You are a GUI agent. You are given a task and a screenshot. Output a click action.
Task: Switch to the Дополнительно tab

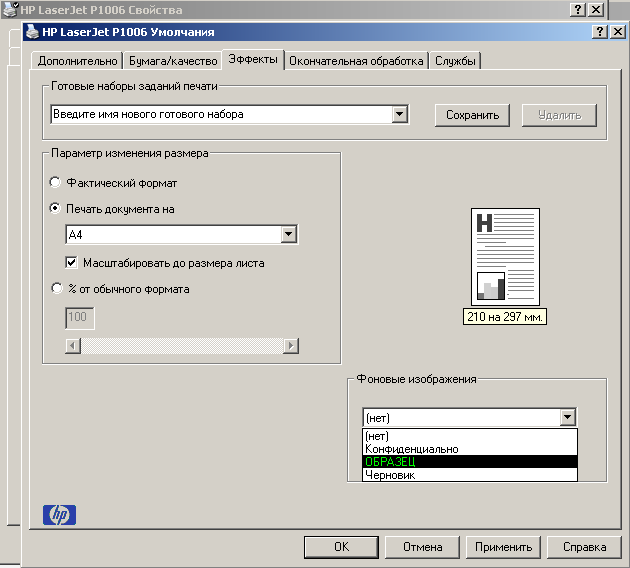77,61
